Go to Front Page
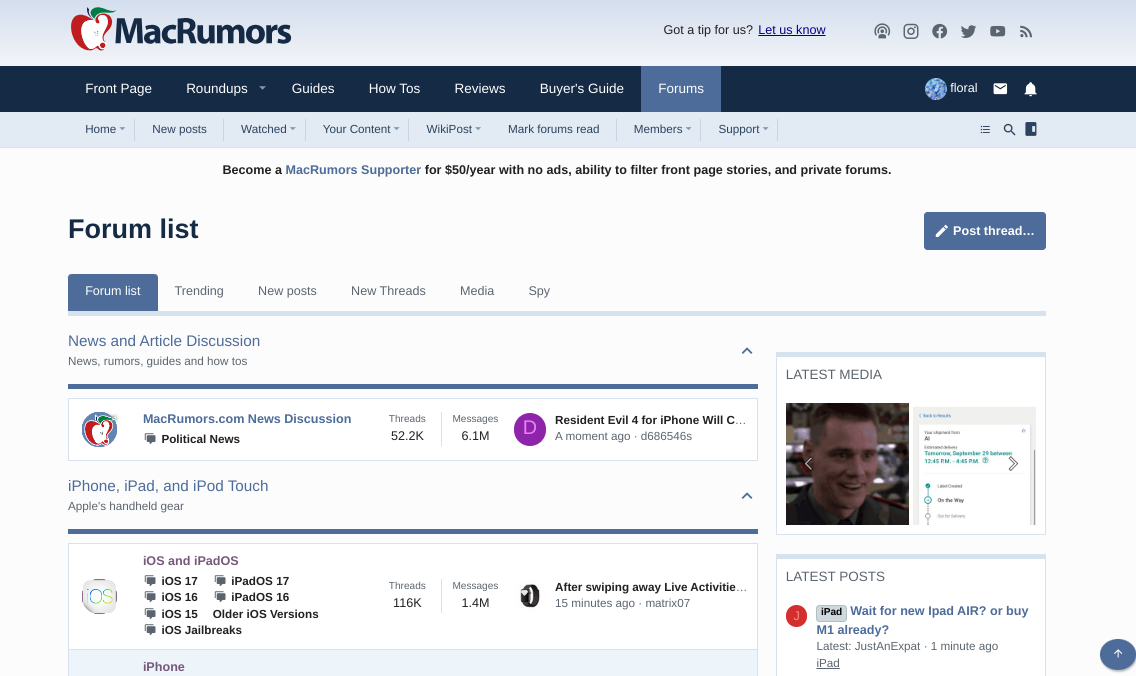The image size is (1136, 676). (118, 88)
